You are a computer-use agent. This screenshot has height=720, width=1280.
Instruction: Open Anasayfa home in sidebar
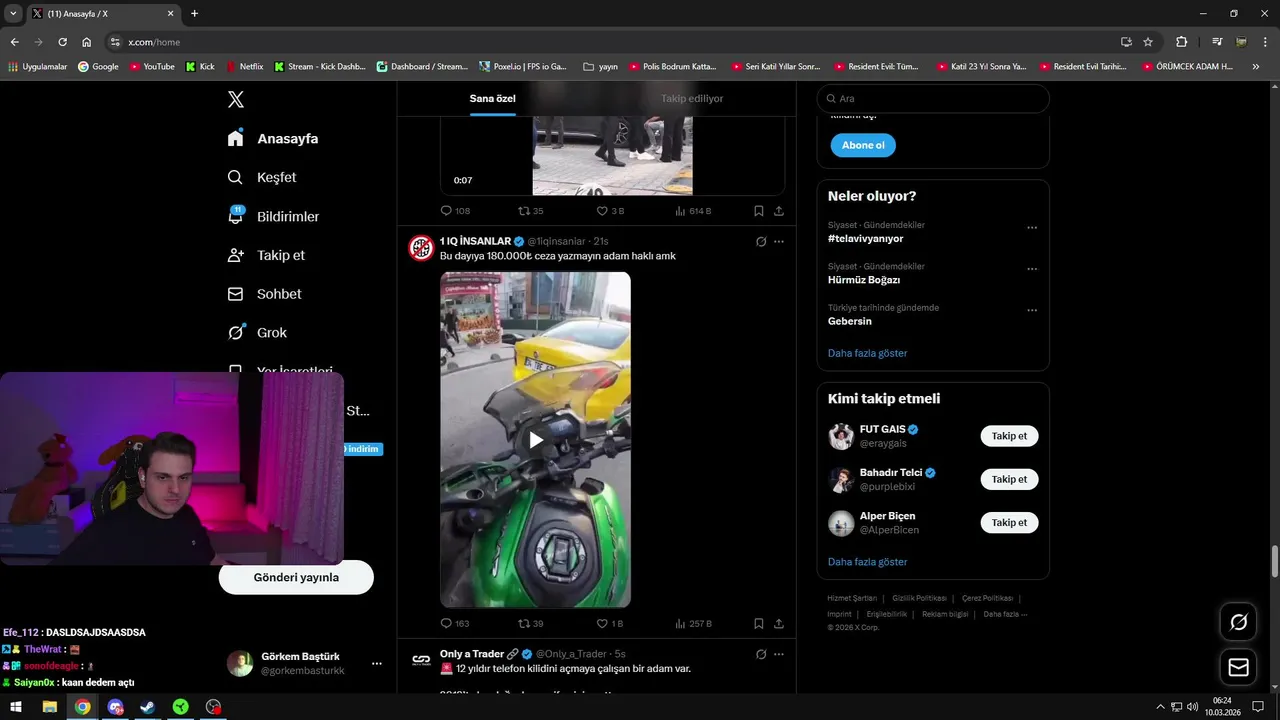click(x=273, y=138)
